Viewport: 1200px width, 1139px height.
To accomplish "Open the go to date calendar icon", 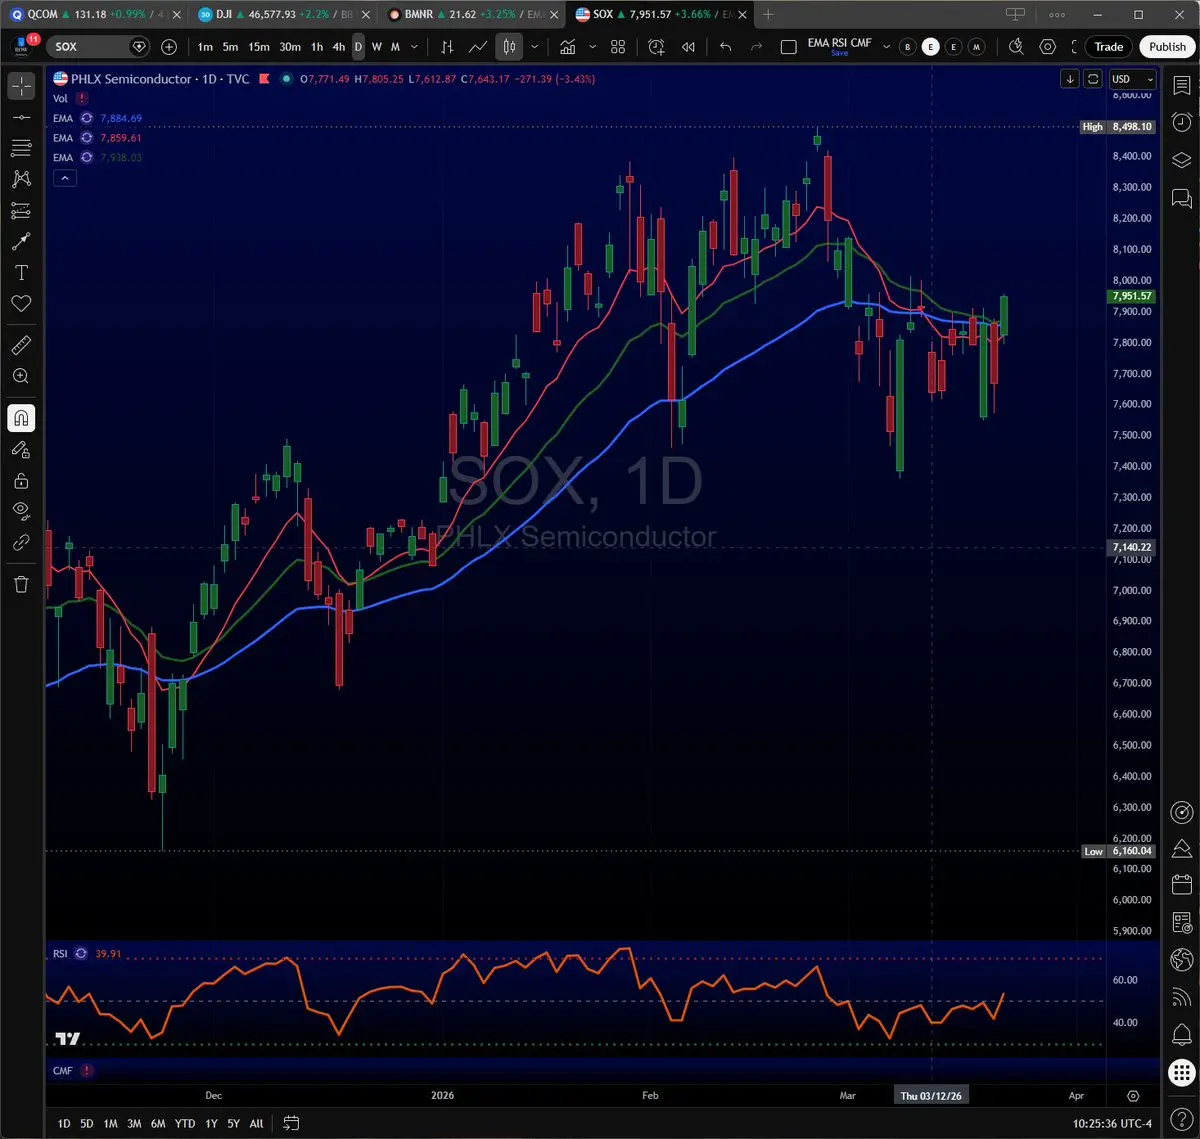I will [x=291, y=1123].
